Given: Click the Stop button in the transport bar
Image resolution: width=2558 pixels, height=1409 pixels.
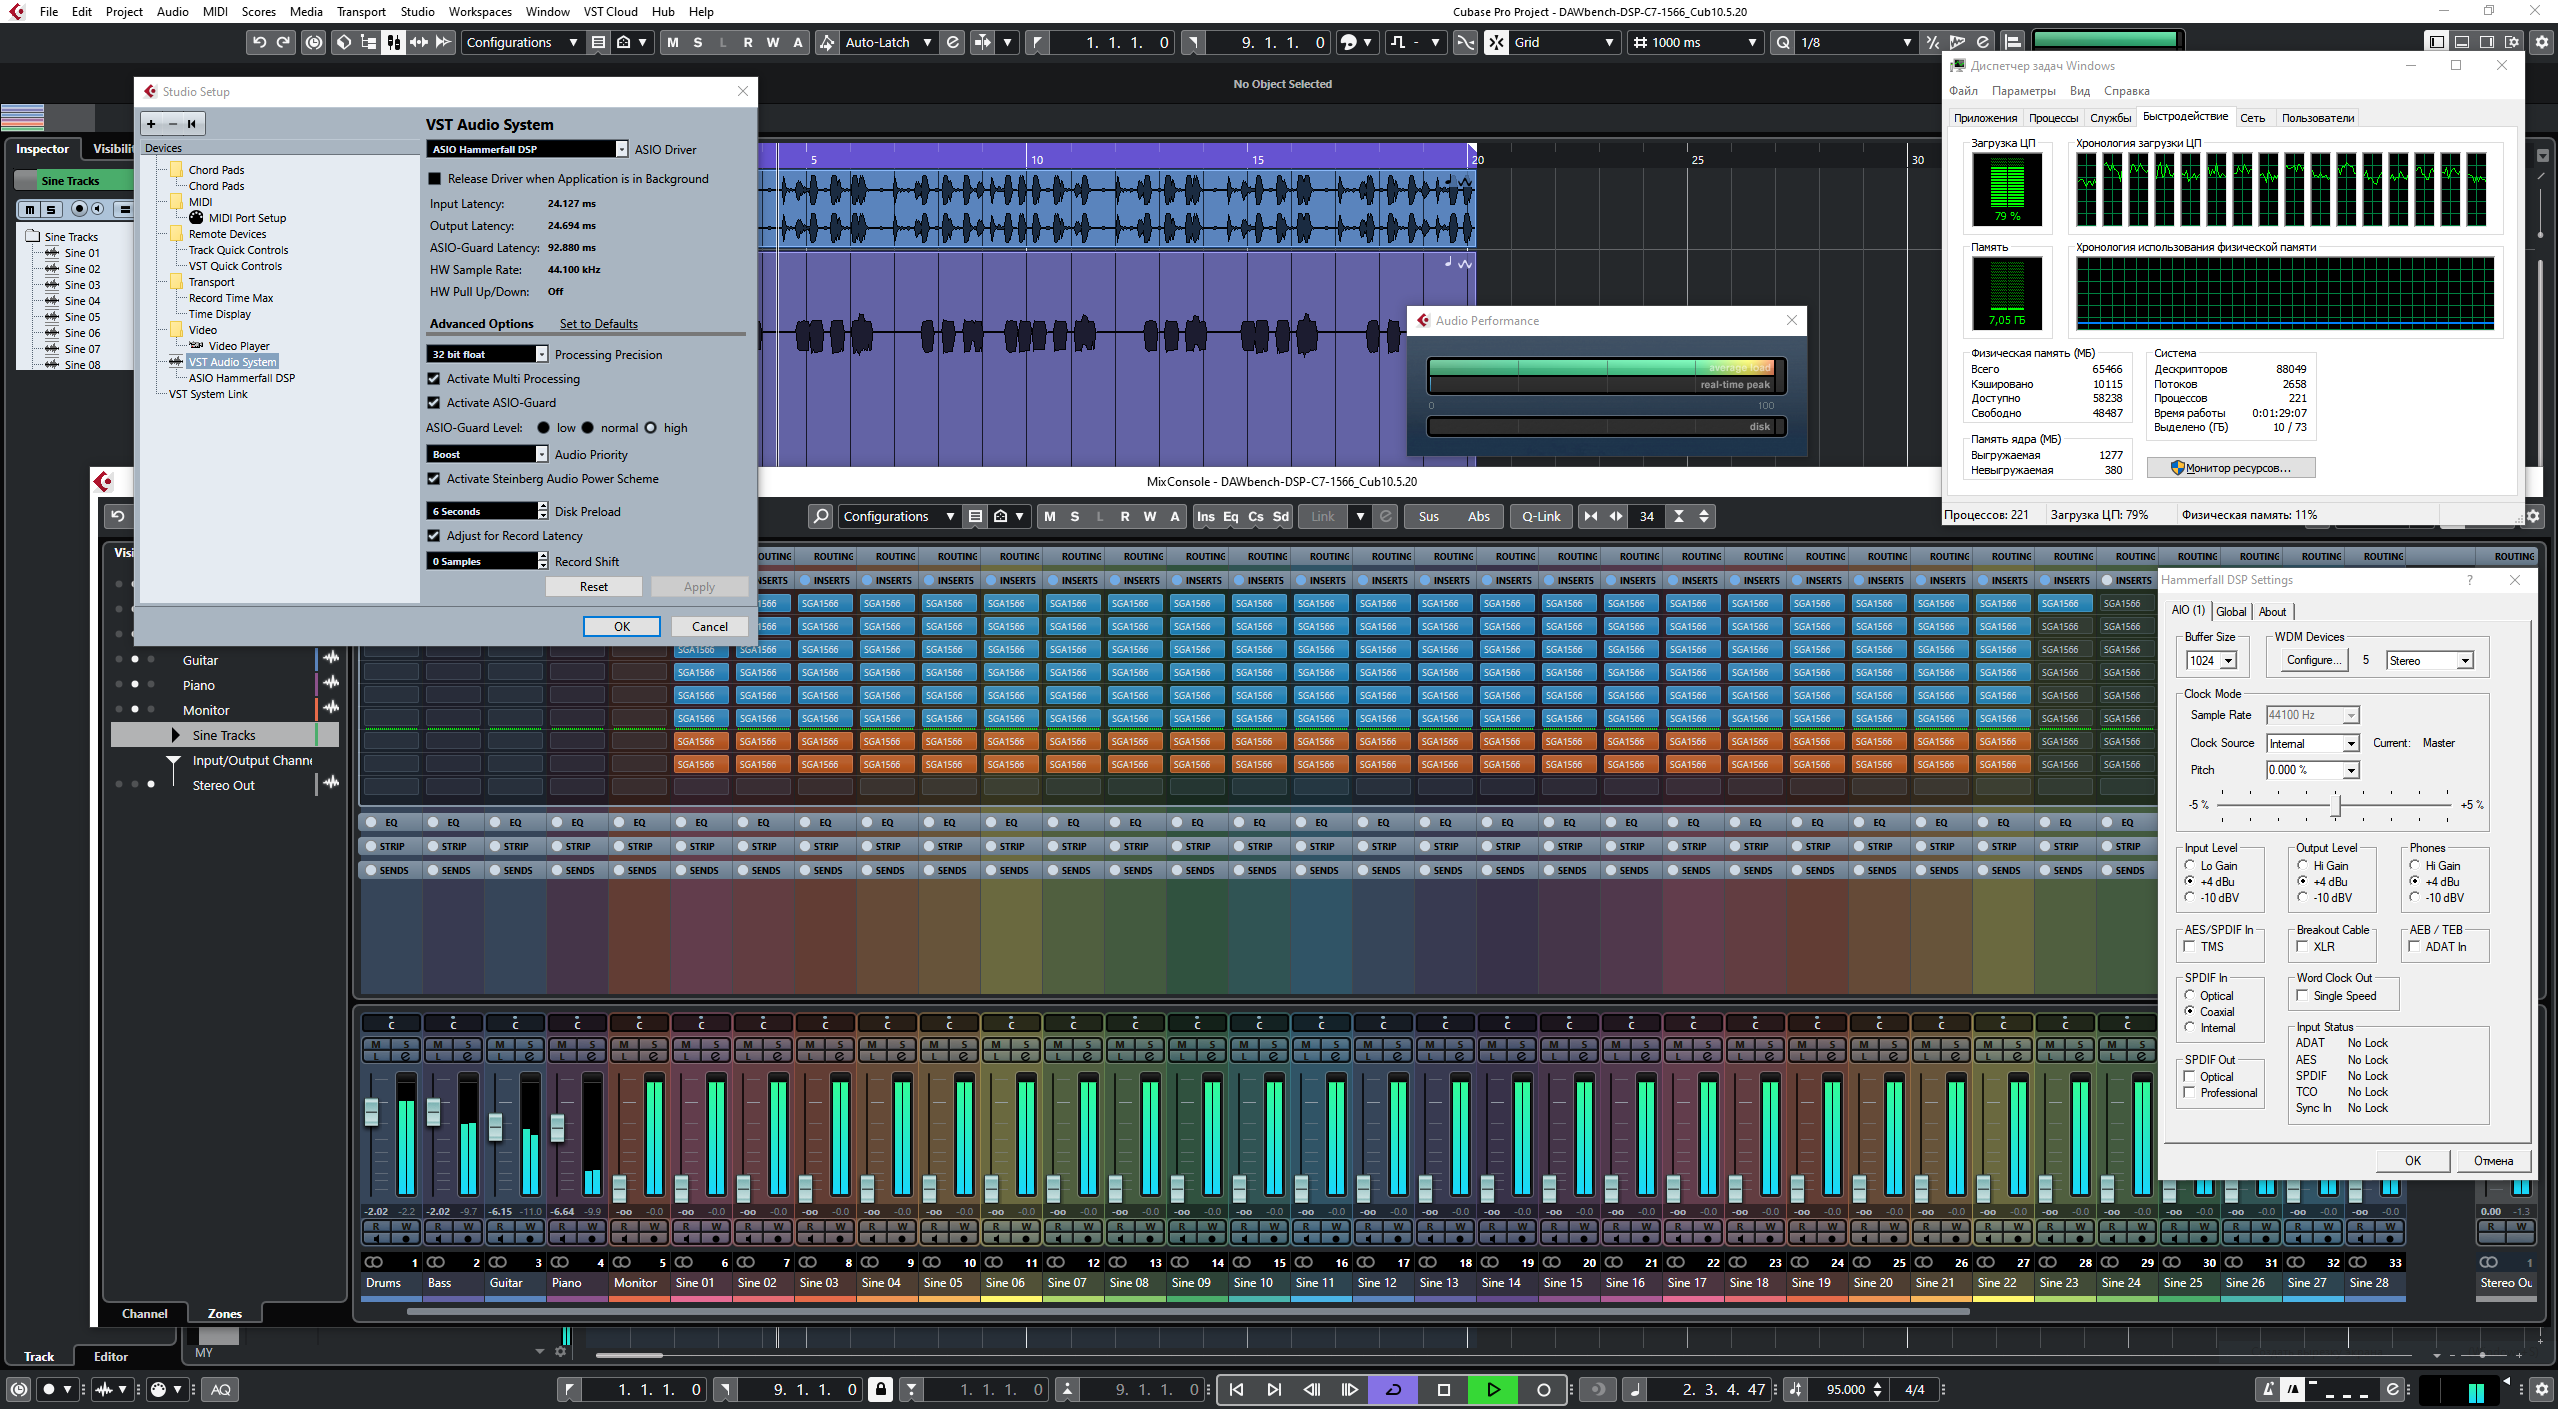Looking at the screenshot, I should click(x=1443, y=1389).
